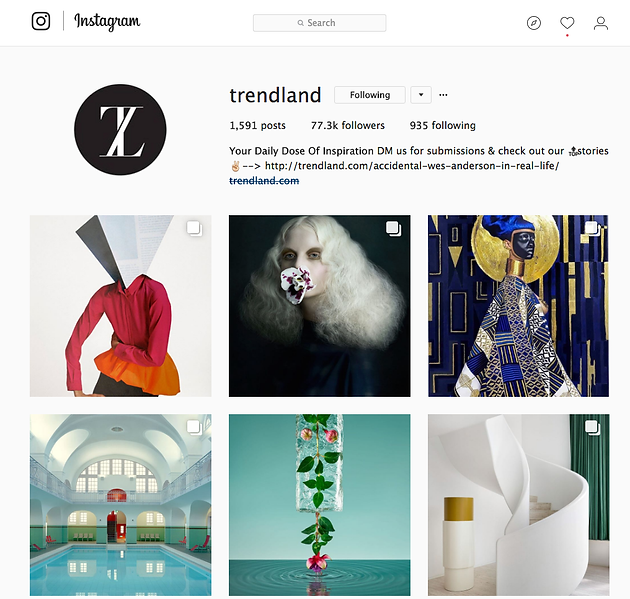Toggle the Following button
The width and height of the screenshot is (630, 599).
tap(370, 95)
